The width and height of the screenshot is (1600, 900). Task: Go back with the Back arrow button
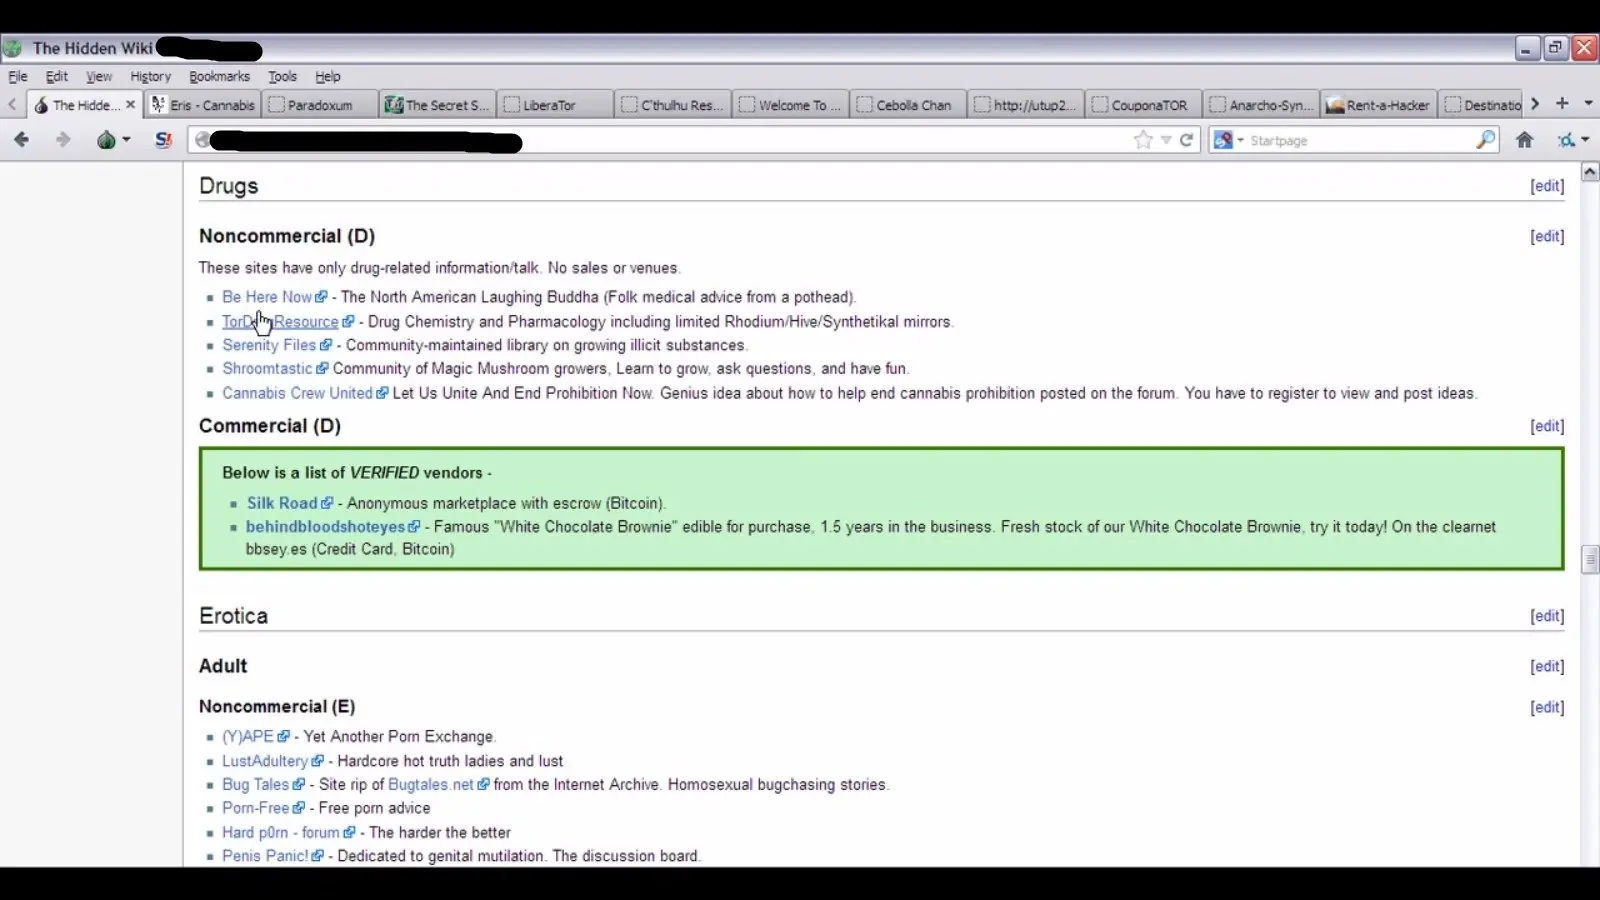pos(21,140)
